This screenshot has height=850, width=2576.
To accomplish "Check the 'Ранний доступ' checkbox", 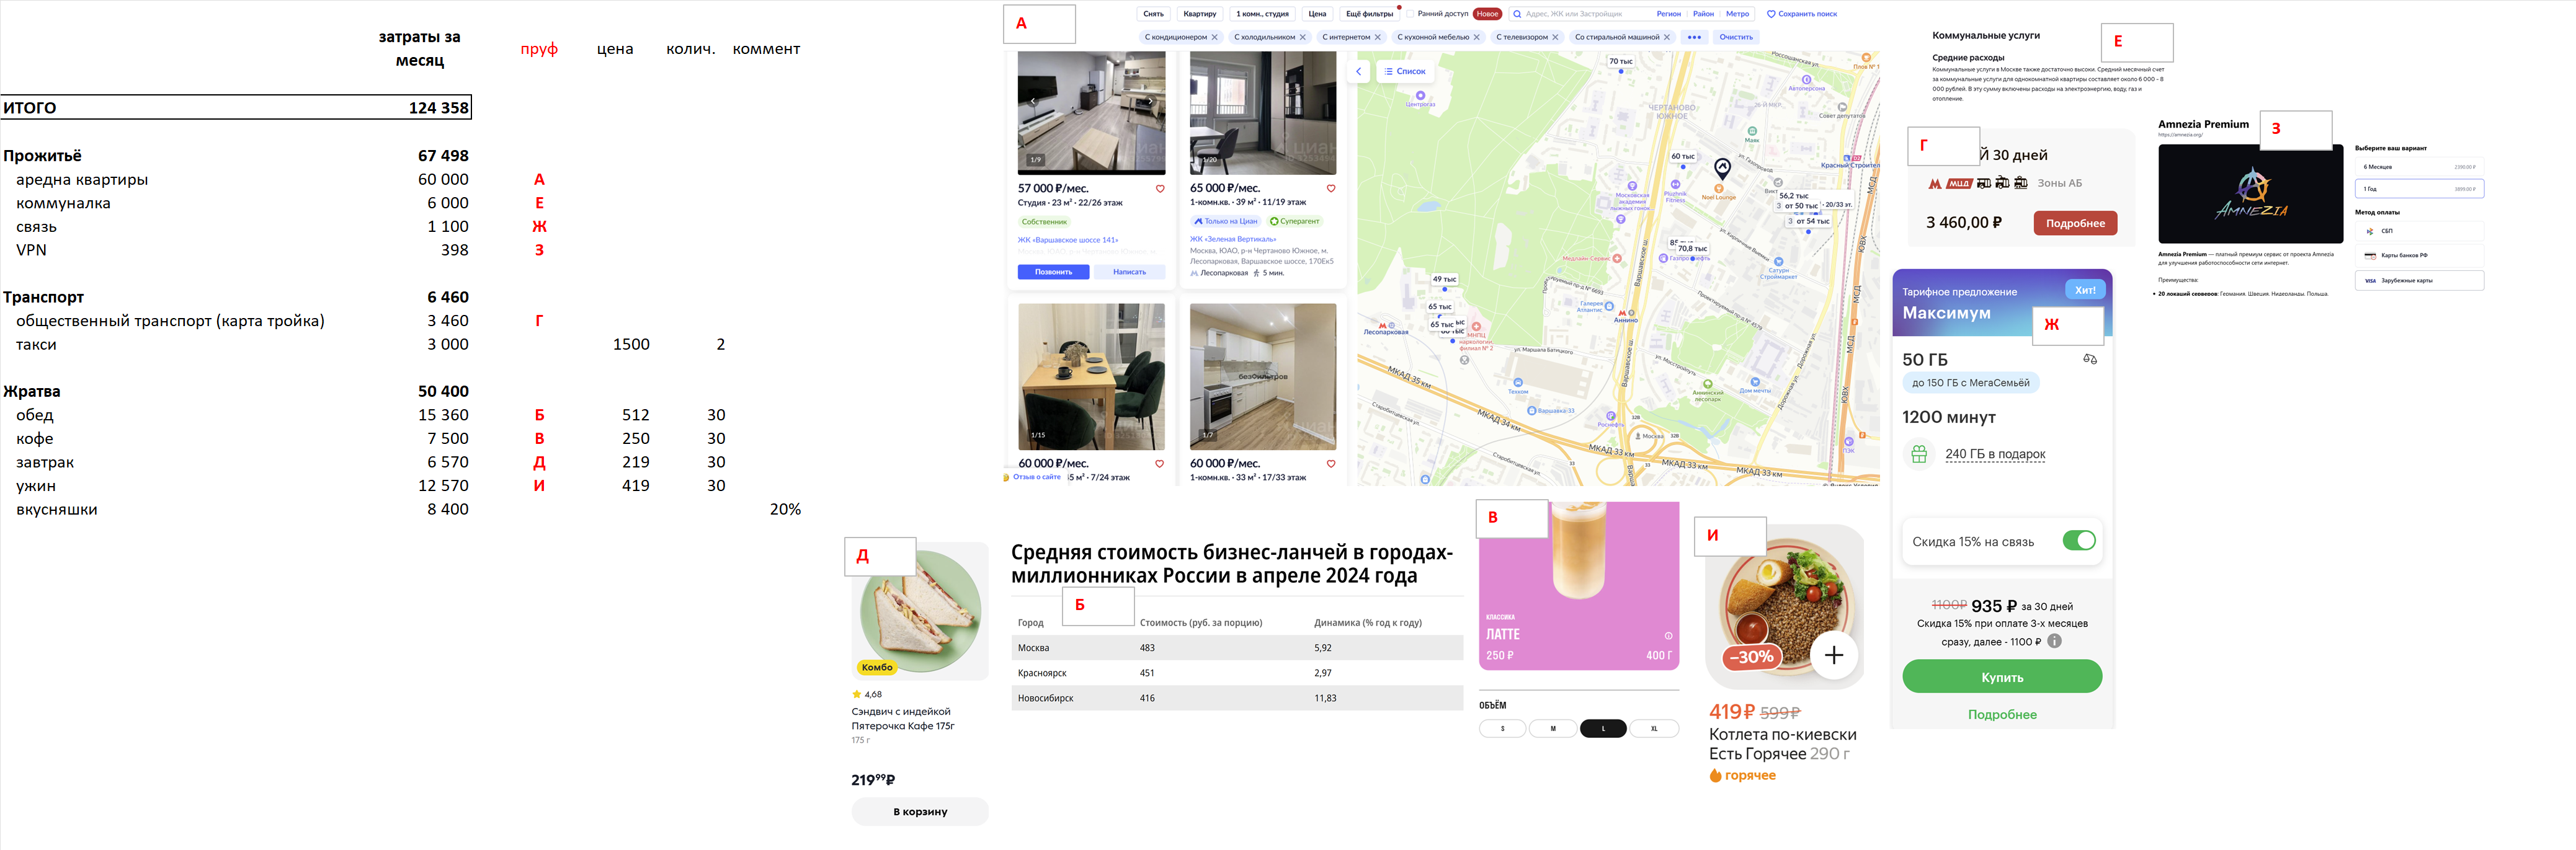I will [x=1410, y=14].
